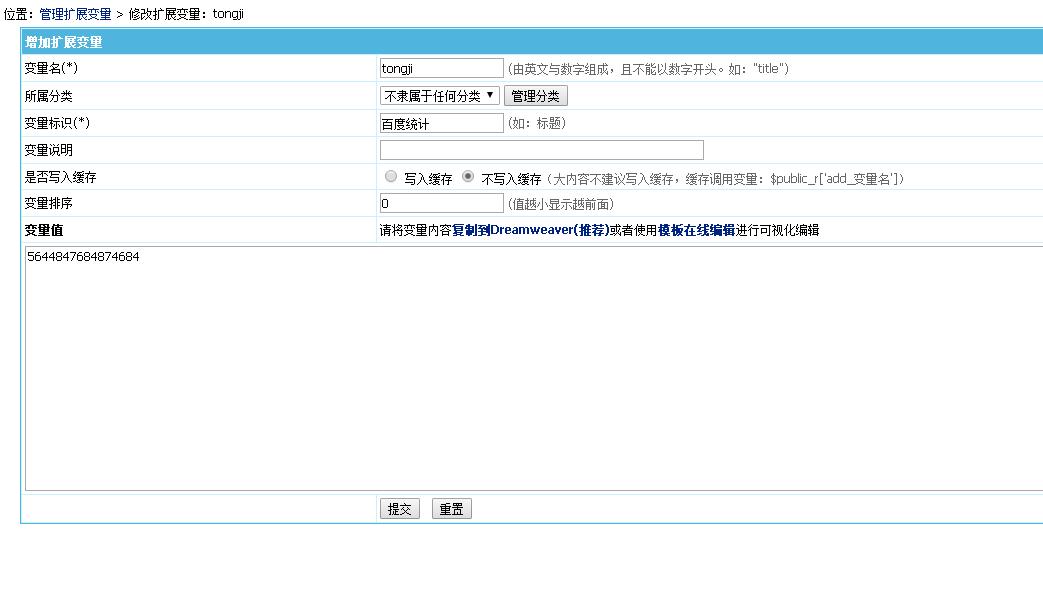The image size is (1043, 591).
Task: Click the 百度统计 variable identifier field
Action: (x=440, y=122)
